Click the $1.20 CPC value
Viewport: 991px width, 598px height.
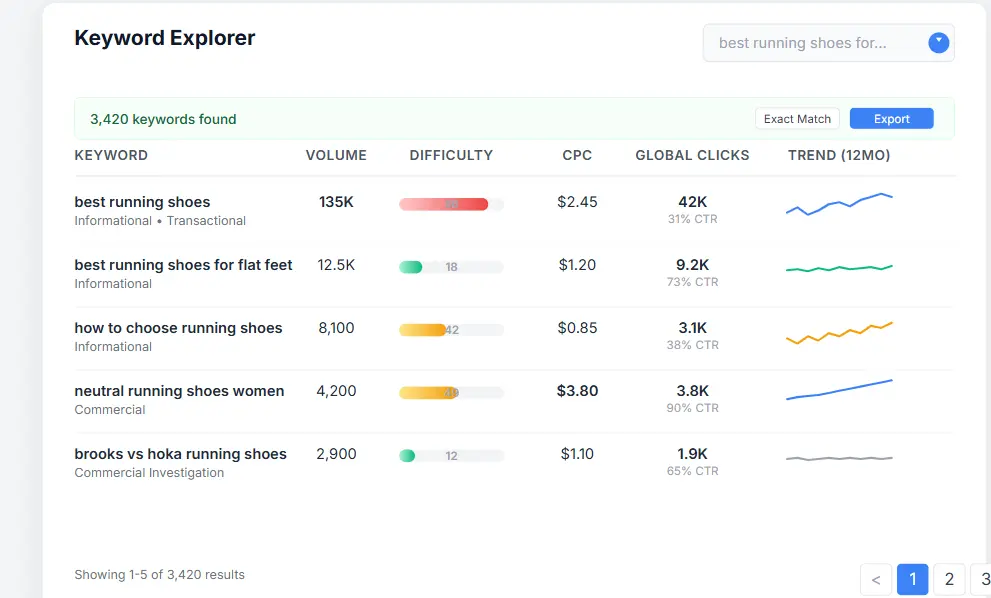[x=577, y=265]
